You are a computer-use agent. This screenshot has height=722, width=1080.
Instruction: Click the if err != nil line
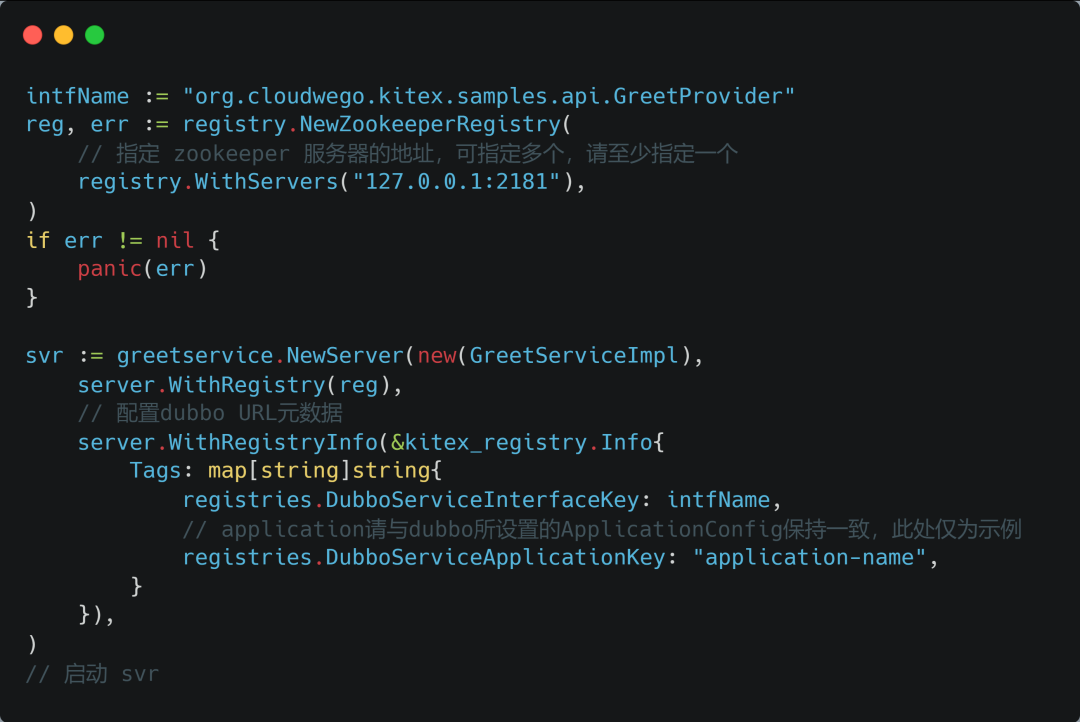coord(123,240)
